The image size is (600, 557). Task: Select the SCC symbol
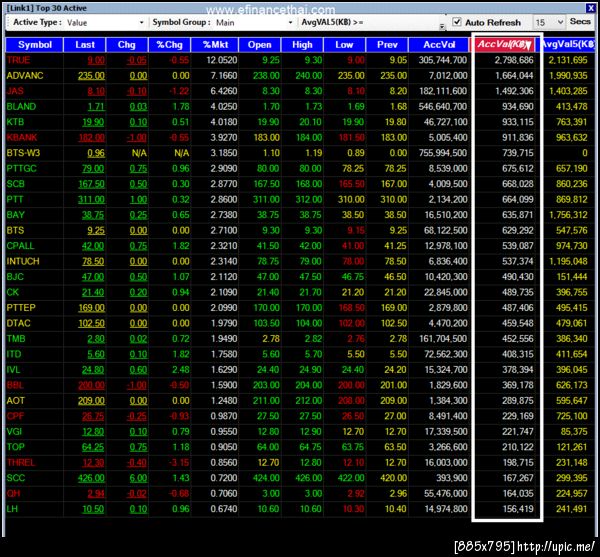(16, 478)
